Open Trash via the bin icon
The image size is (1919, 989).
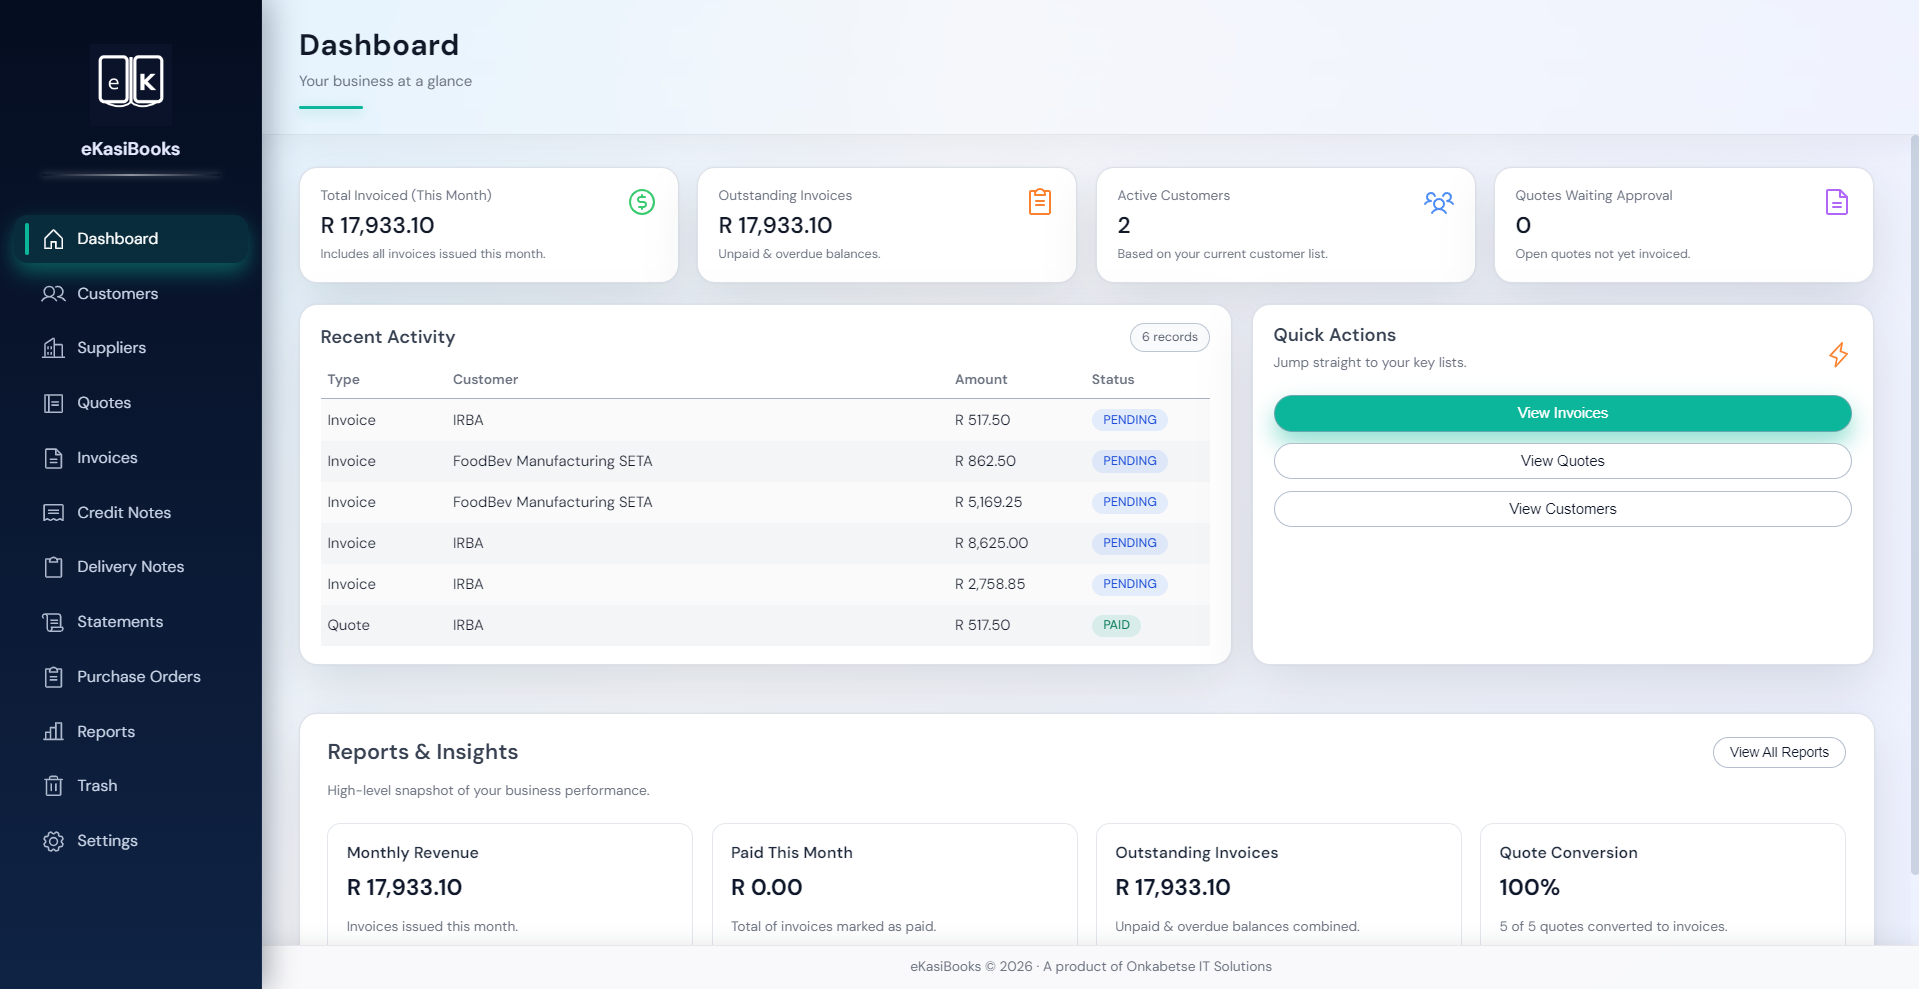(x=53, y=785)
